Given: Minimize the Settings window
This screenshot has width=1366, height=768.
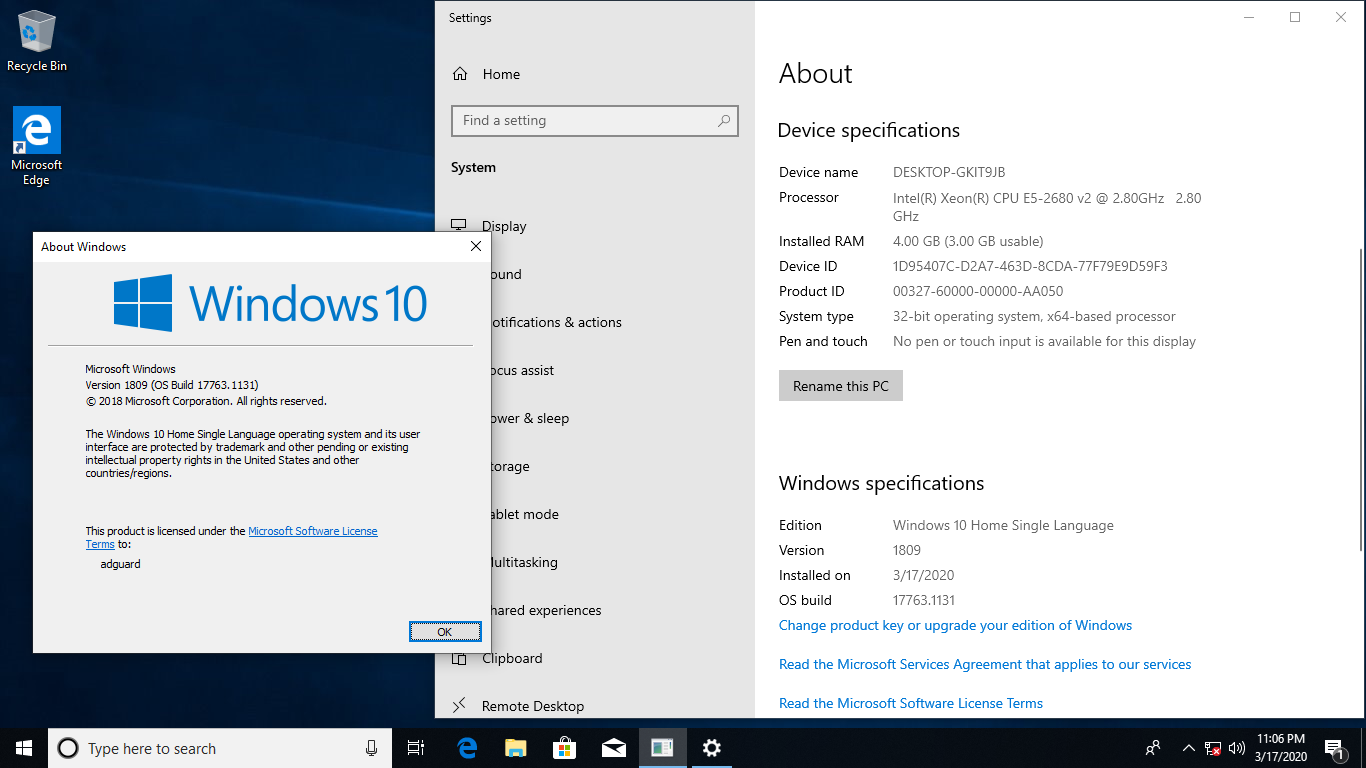Looking at the screenshot, I should click(1249, 17).
